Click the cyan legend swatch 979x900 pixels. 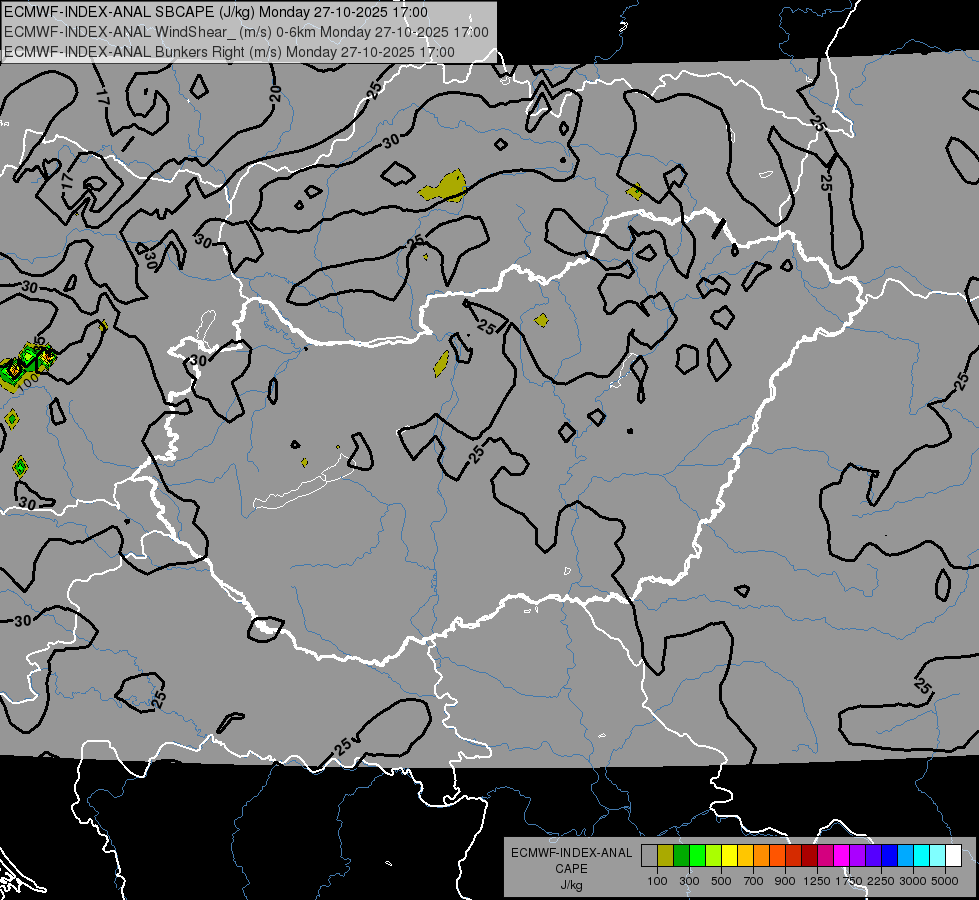[x=922, y=856]
